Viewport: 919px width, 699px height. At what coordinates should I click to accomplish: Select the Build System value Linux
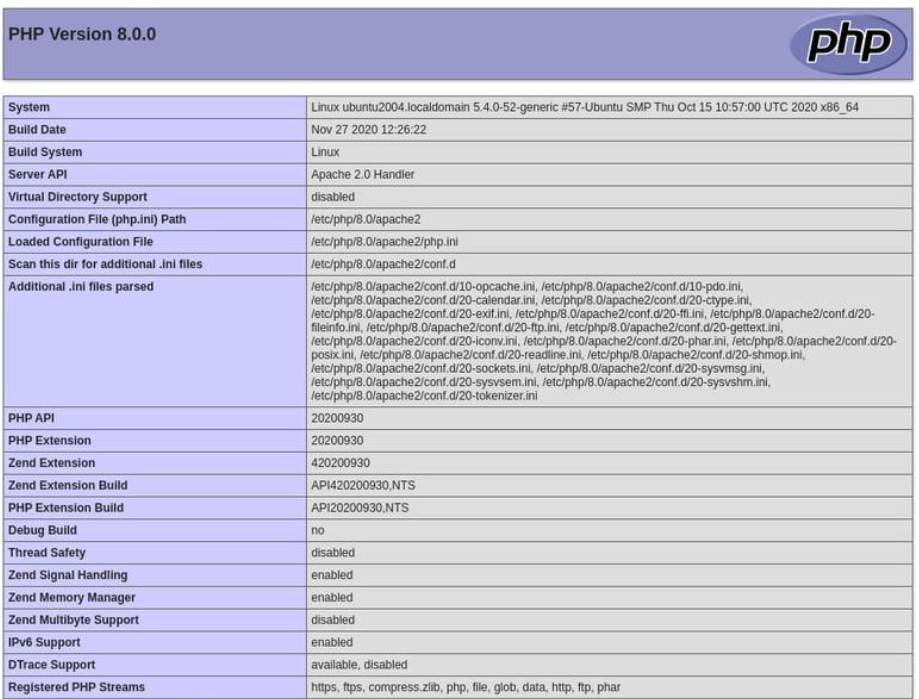coord(325,152)
